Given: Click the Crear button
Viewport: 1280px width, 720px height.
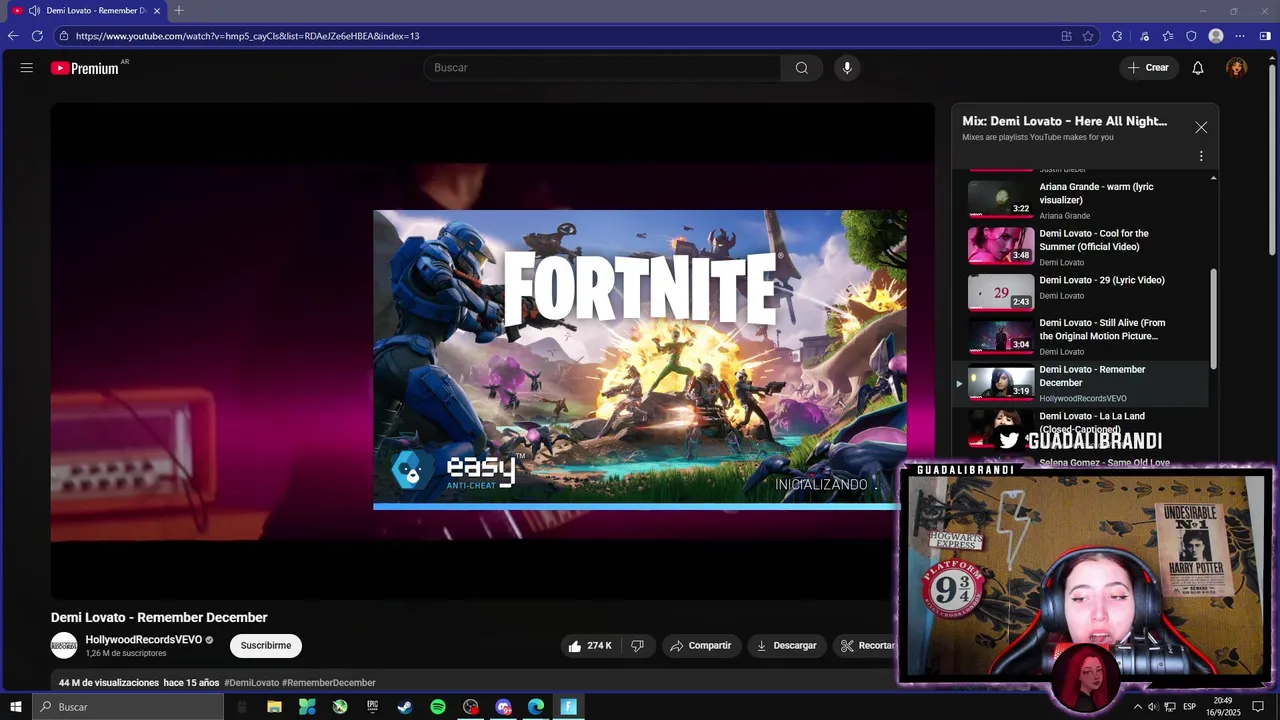Looking at the screenshot, I should [1148, 68].
